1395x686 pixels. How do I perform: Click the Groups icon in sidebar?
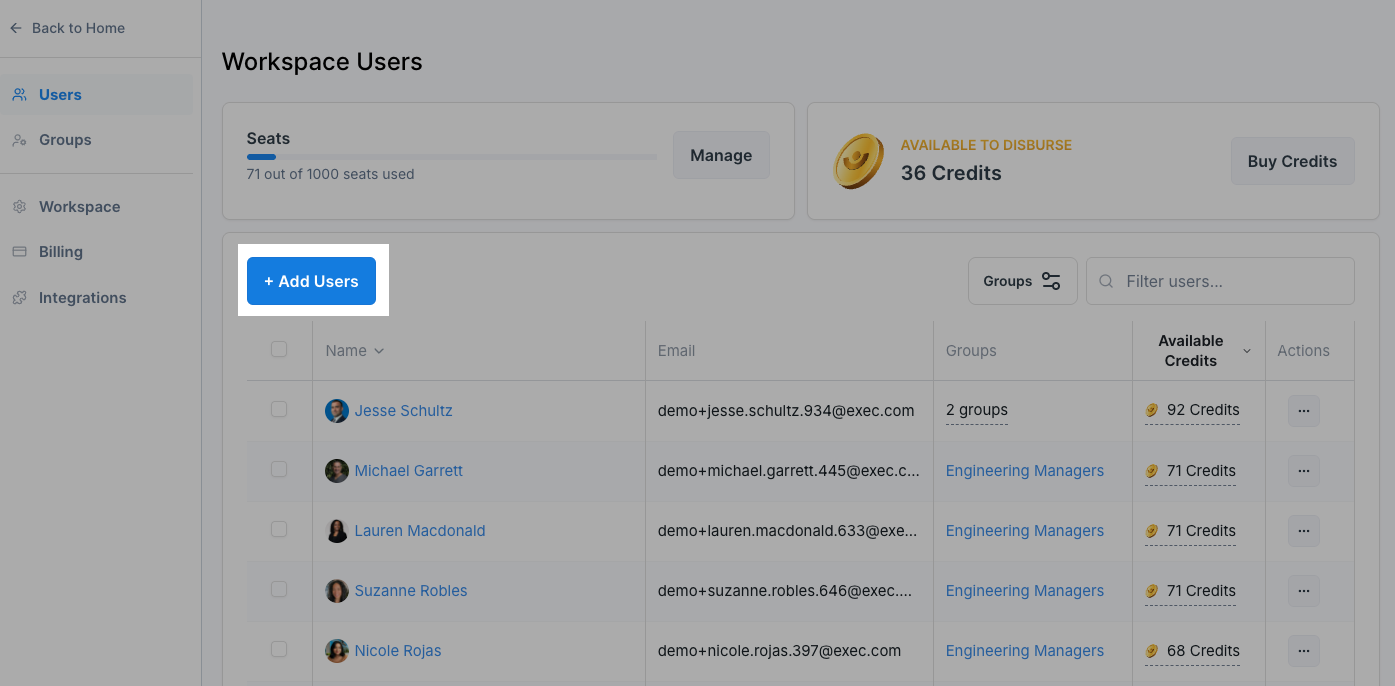click(x=19, y=140)
